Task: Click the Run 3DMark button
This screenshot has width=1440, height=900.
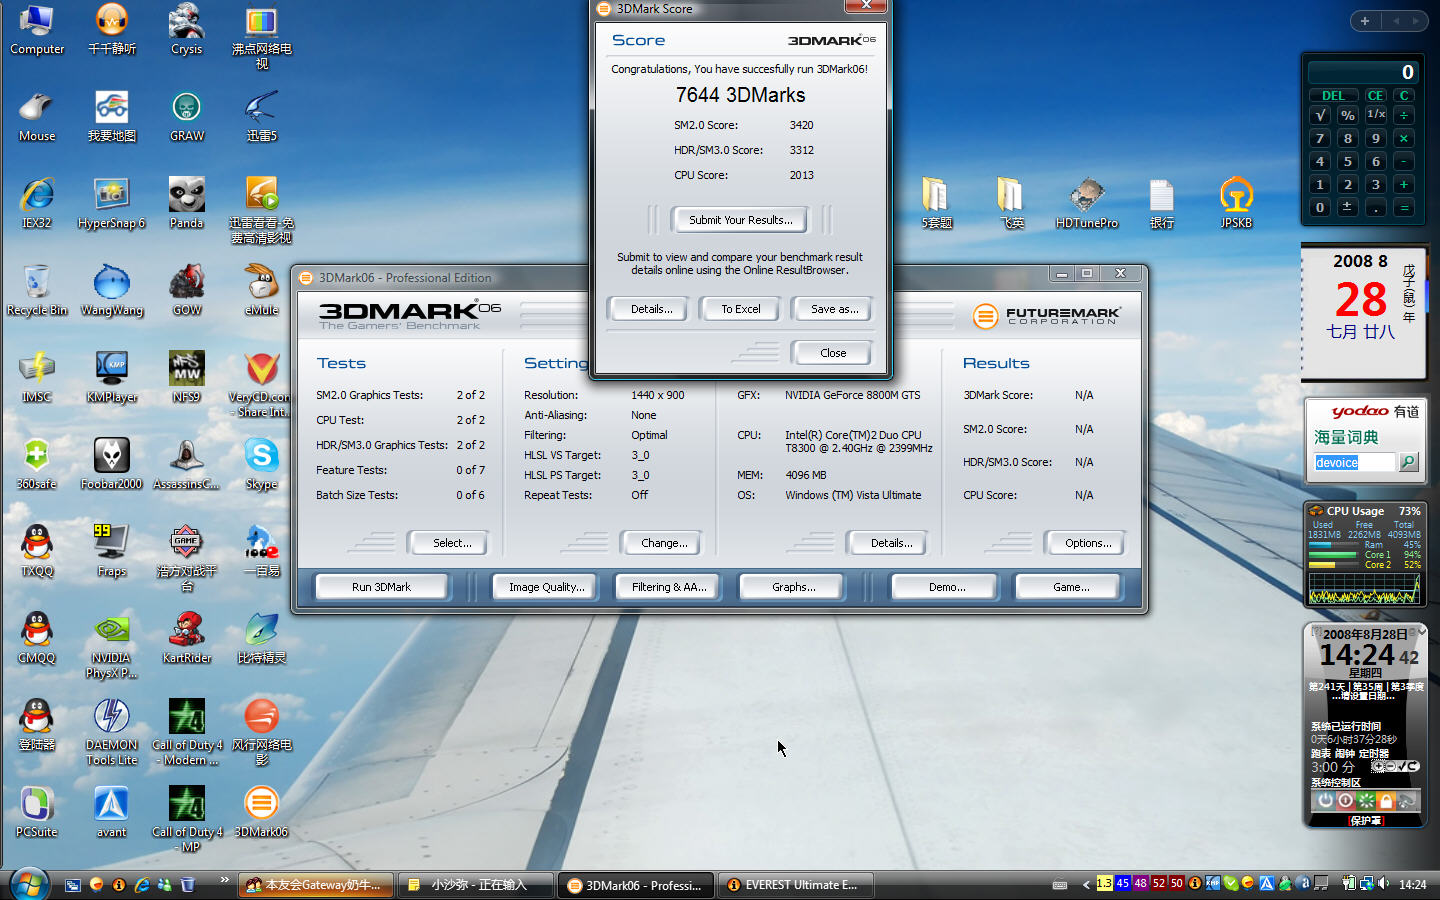Action: (x=381, y=587)
